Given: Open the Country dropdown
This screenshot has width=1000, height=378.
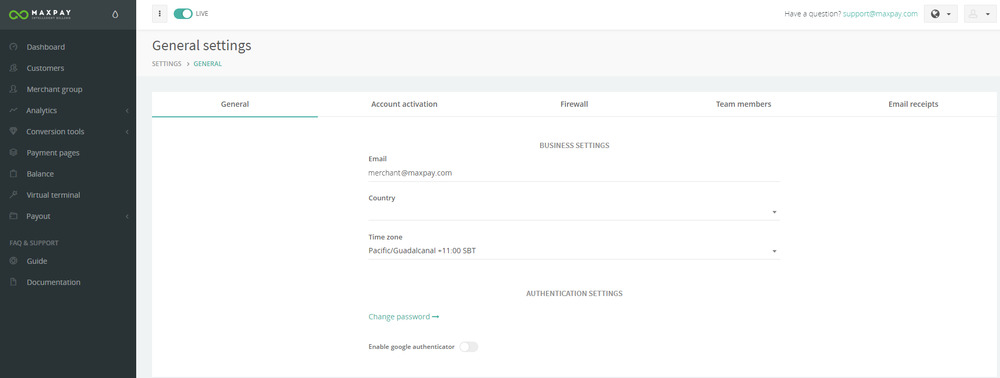Looking at the screenshot, I should pyautogui.click(x=574, y=212).
